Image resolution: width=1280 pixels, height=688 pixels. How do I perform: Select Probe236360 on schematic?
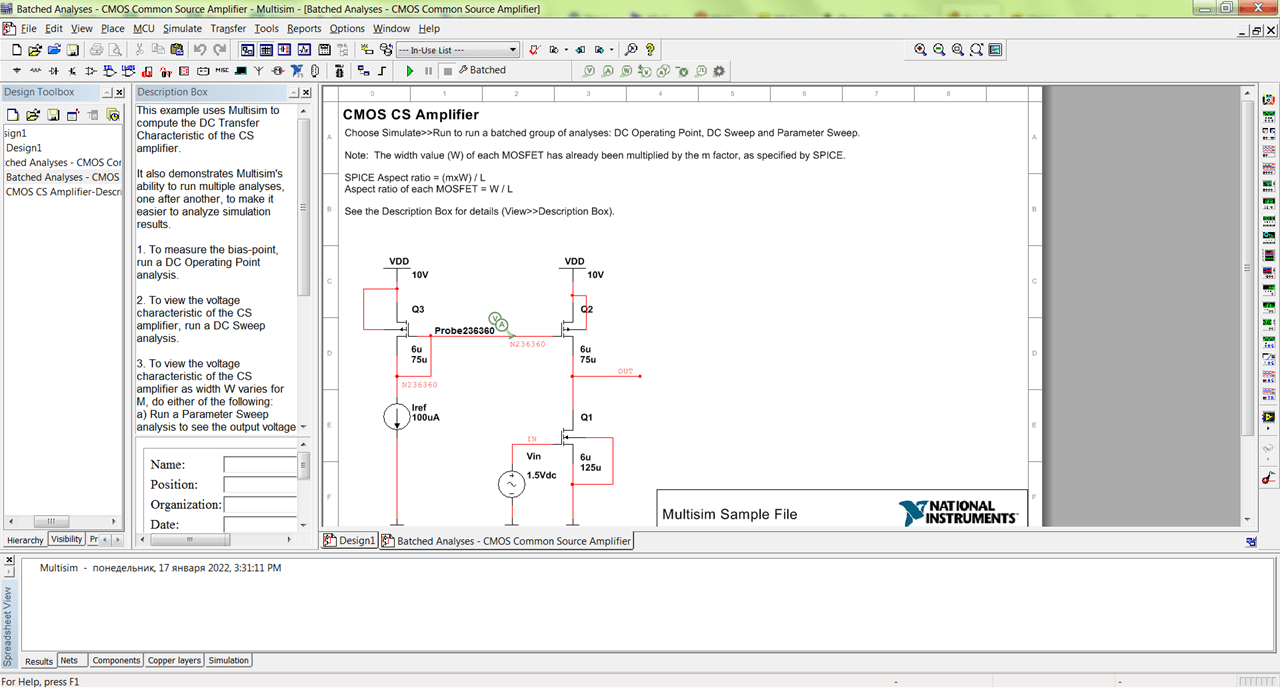tap(464, 330)
